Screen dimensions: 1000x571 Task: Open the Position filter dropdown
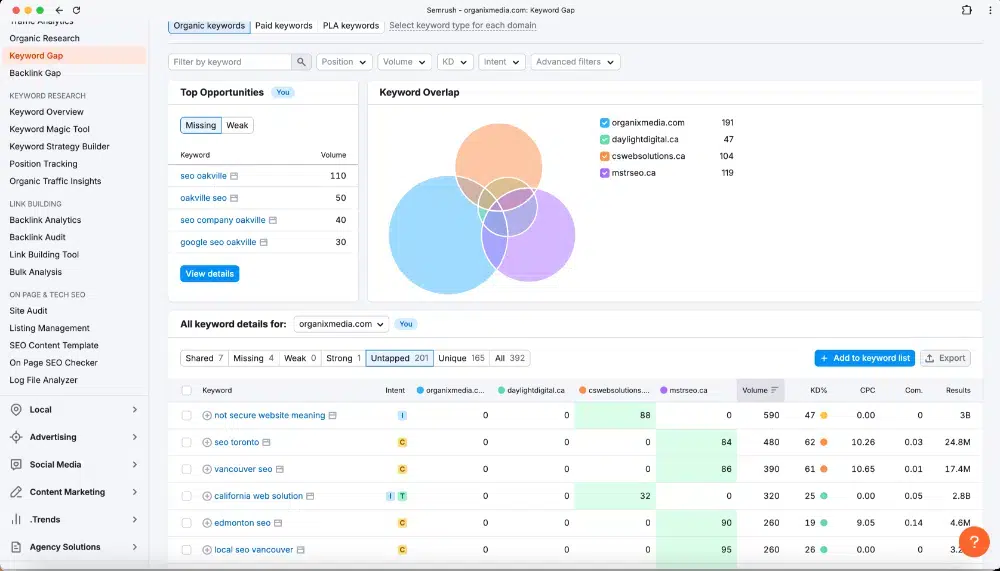tap(344, 62)
